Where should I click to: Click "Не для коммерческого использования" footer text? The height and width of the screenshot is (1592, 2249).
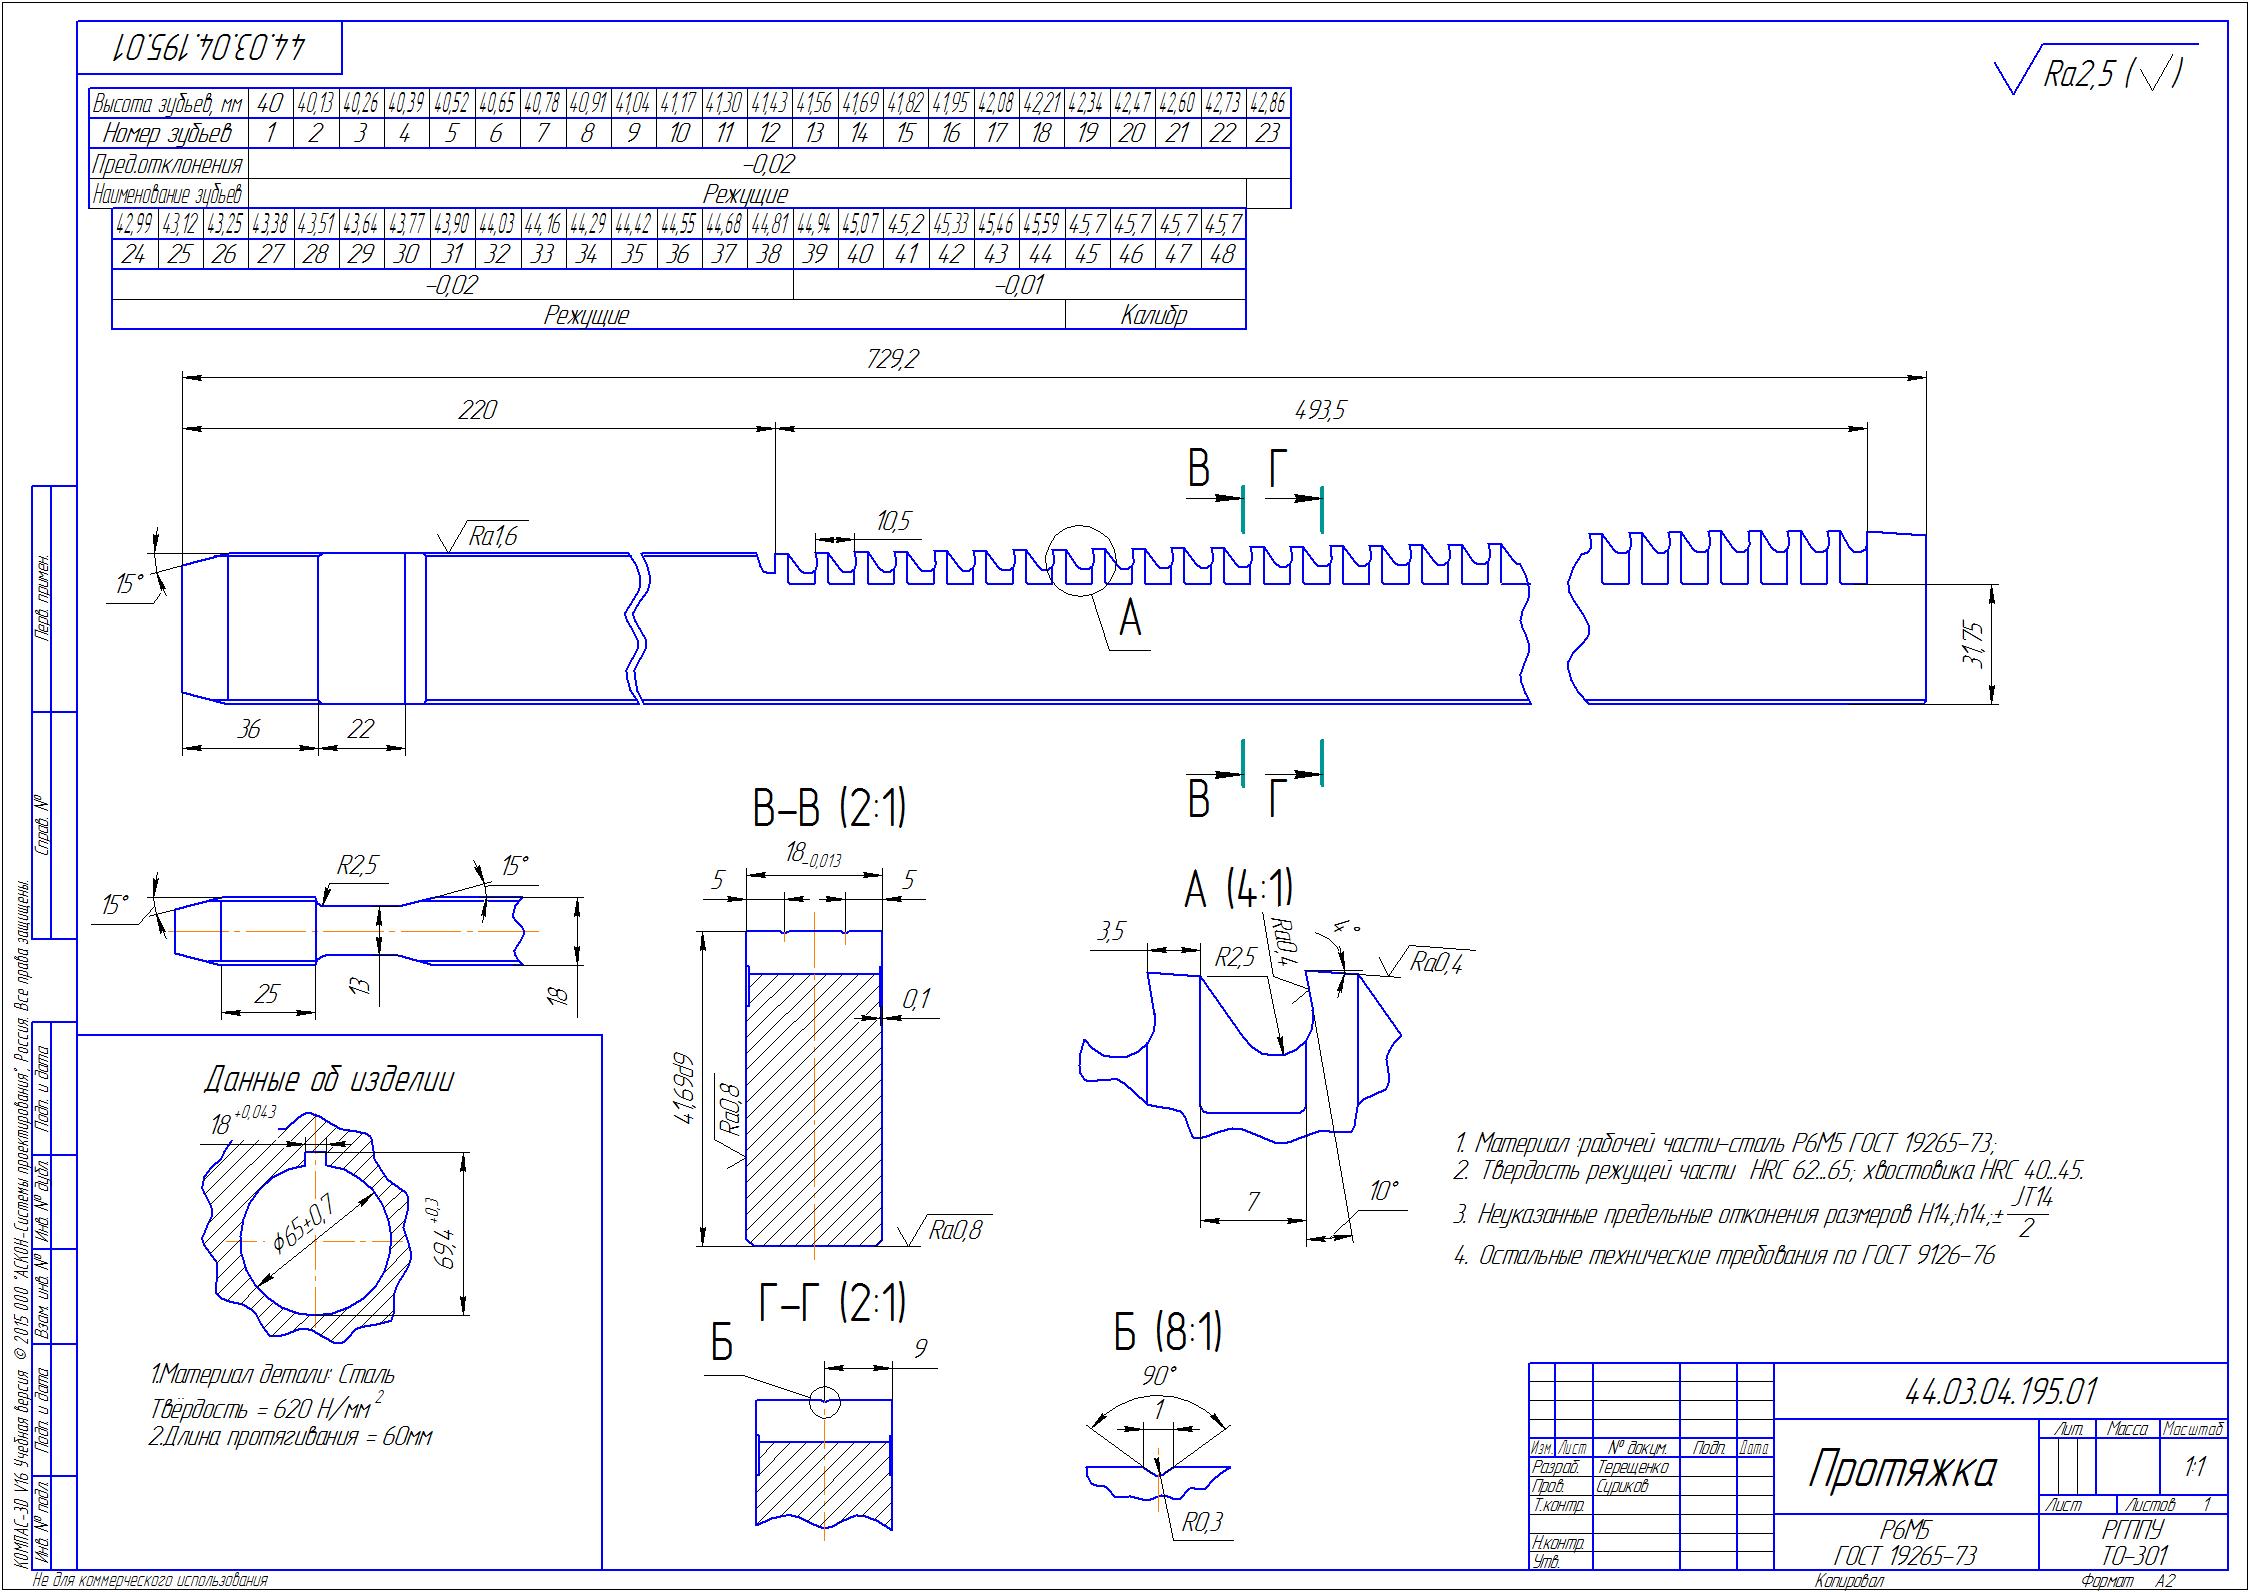(x=151, y=1582)
